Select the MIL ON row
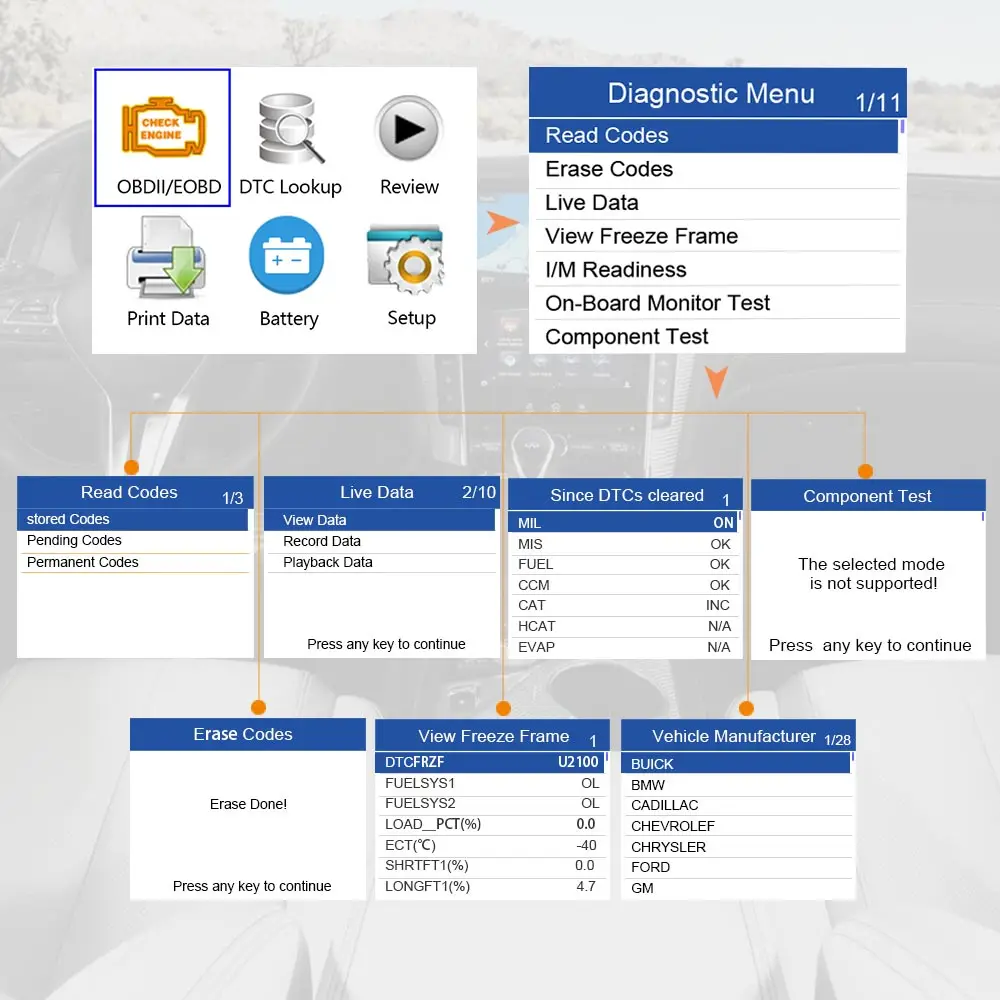The height and width of the screenshot is (1000, 1000). [x=622, y=523]
